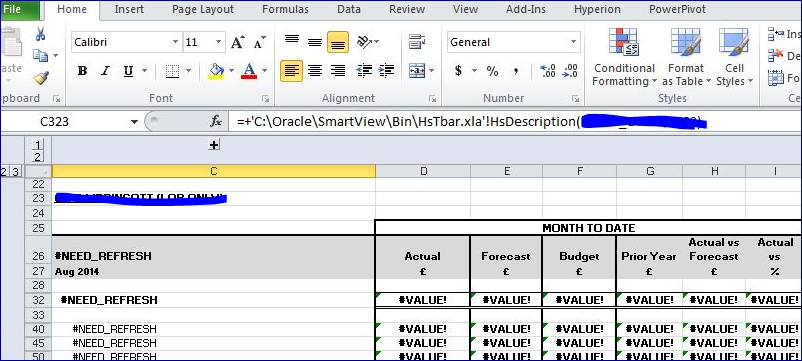Screen dimensions: 802x361
Task: Open Font dialog launcher
Action: [x=265, y=98]
